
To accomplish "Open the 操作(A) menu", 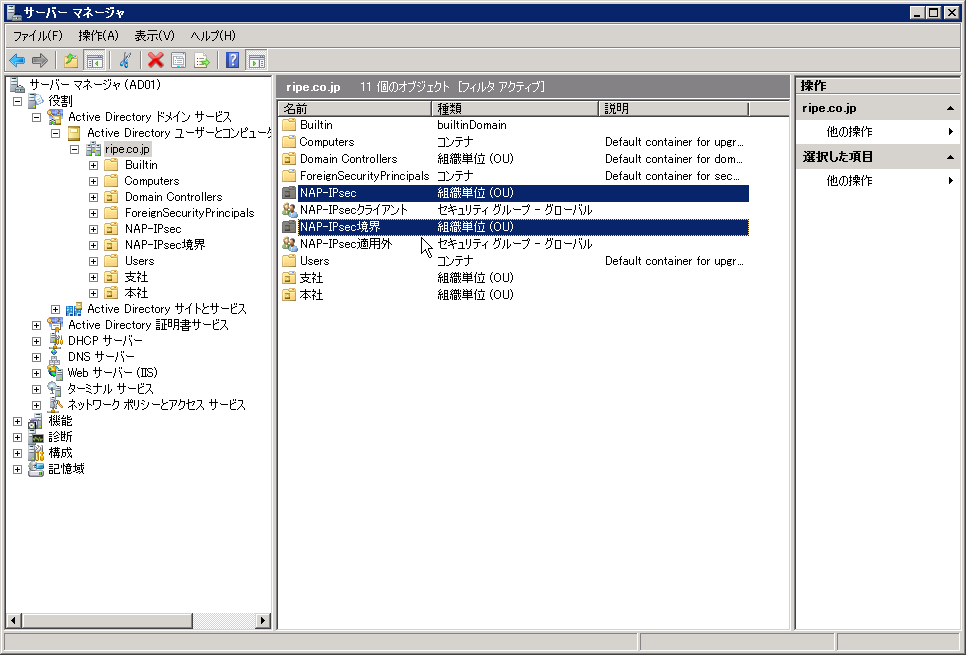I will tap(99, 36).
